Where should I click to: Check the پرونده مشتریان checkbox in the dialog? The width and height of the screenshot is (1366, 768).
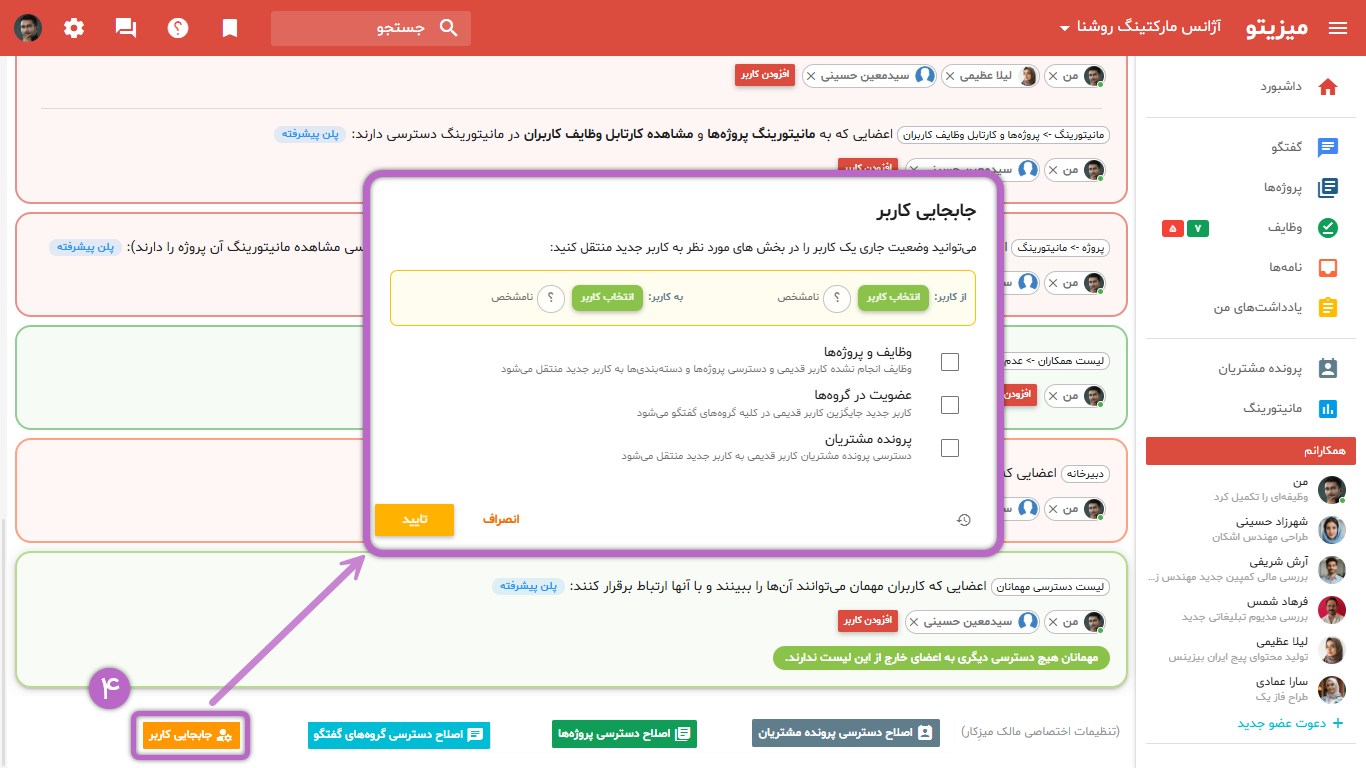click(950, 448)
